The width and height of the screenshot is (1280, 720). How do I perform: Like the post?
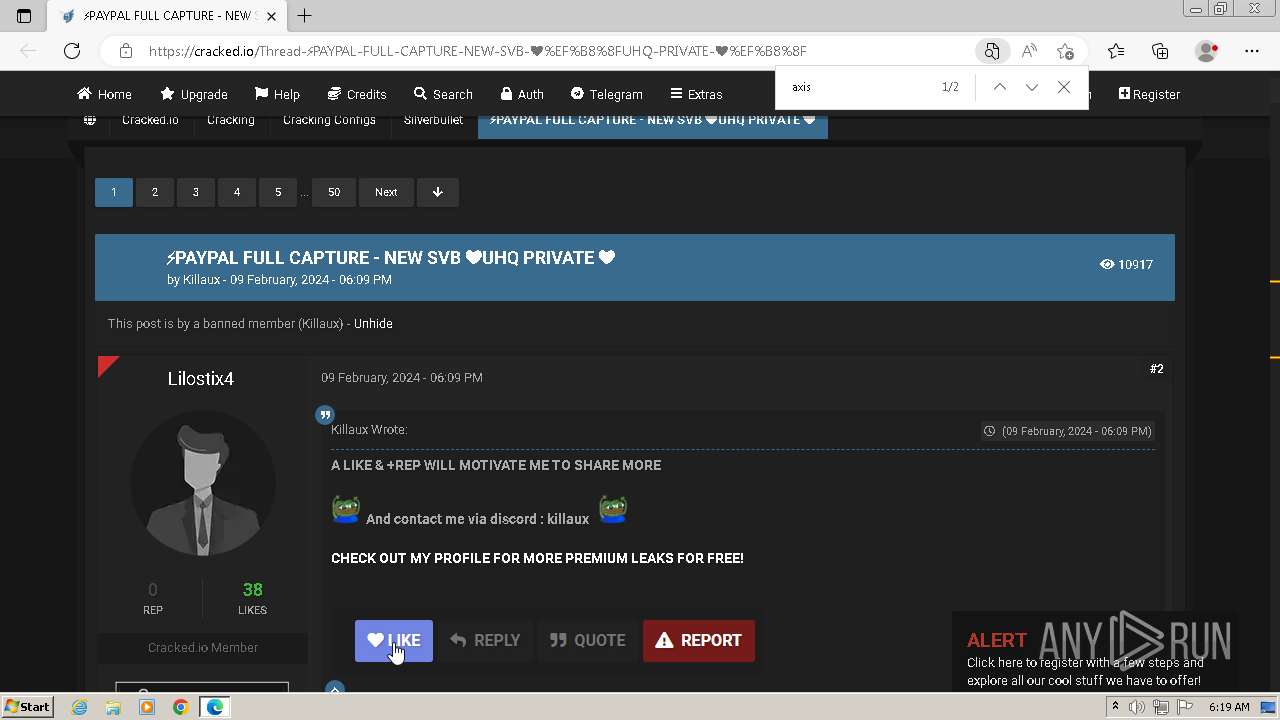point(394,641)
